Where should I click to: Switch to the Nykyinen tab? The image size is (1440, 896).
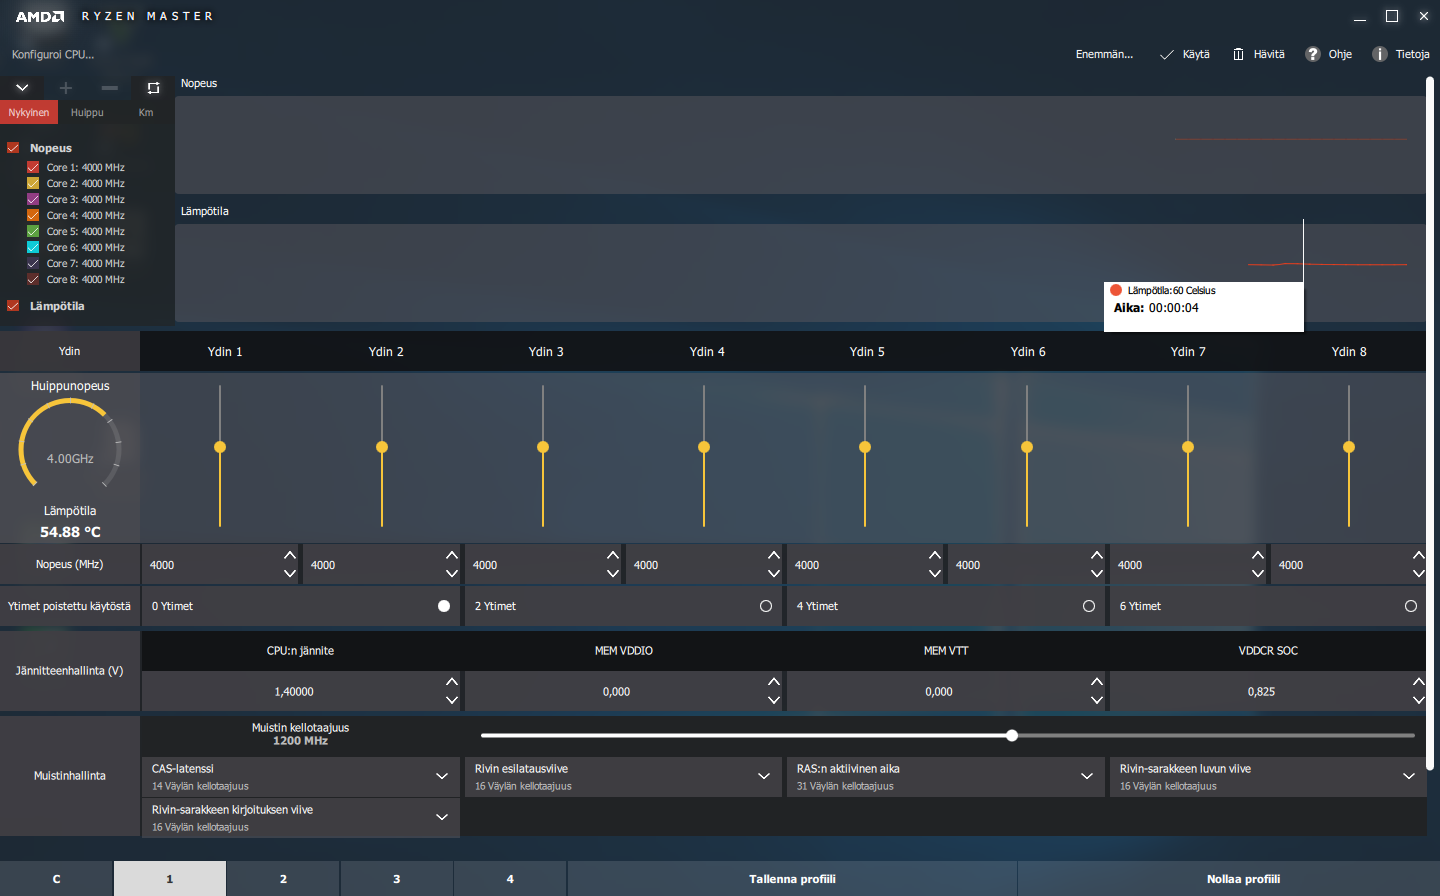(29, 113)
